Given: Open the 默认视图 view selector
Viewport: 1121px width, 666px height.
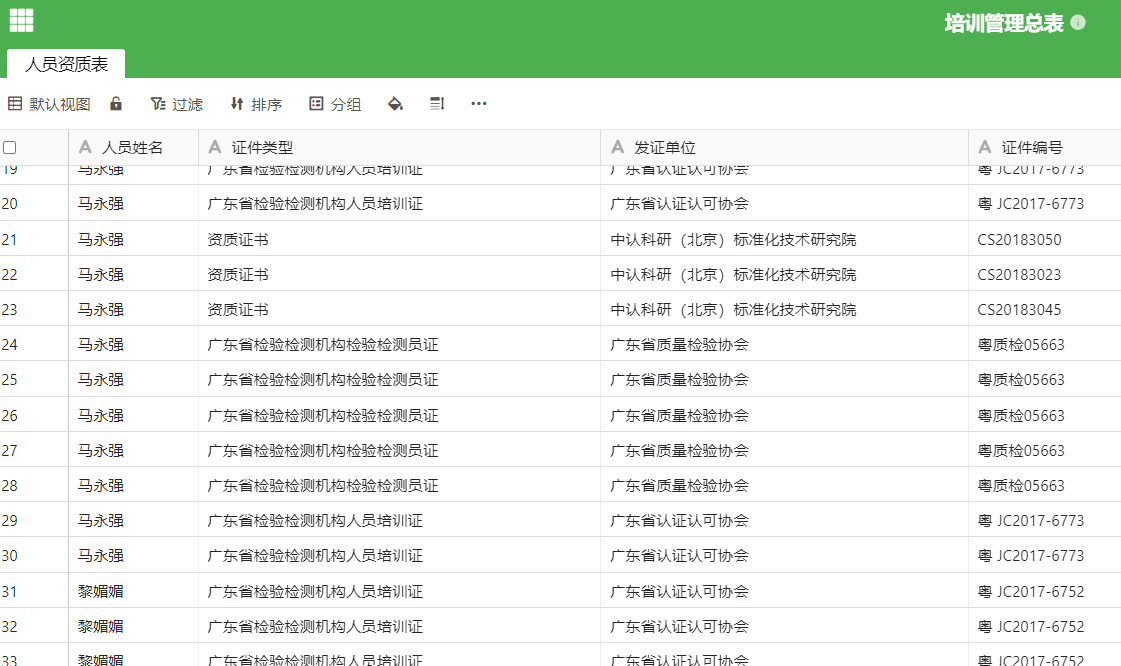Looking at the screenshot, I should tap(50, 104).
